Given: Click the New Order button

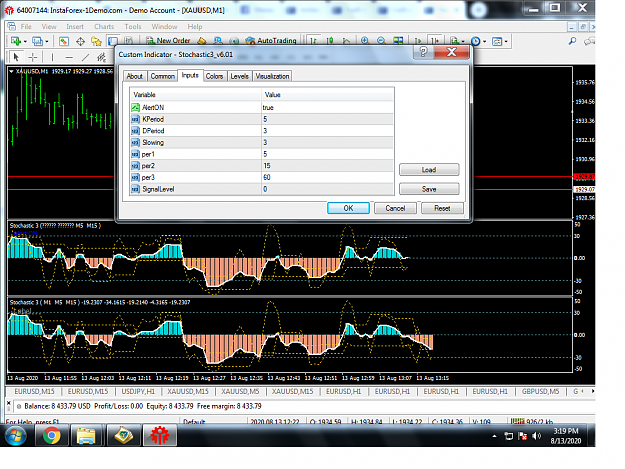Looking at the screenshot, I should tap(168, 41).
